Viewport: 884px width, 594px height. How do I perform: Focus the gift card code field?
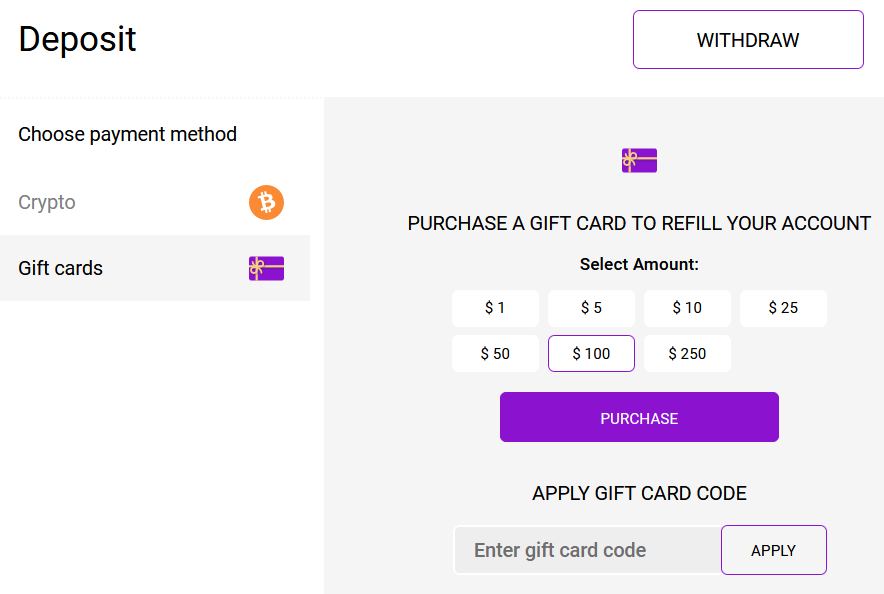[587, 550]
